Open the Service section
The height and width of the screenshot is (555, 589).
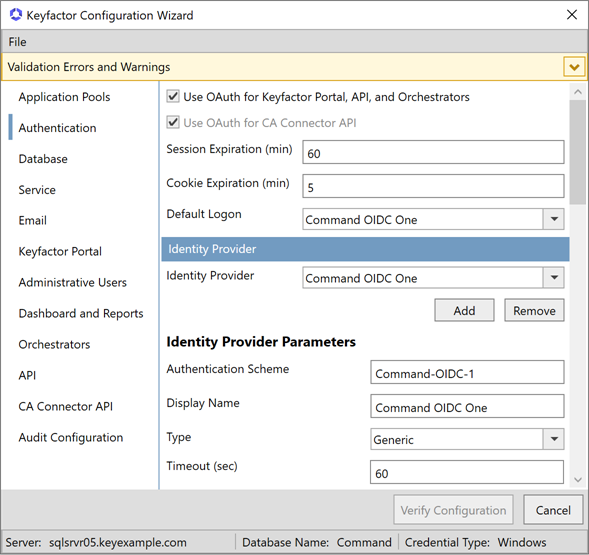tap(37, 190)
